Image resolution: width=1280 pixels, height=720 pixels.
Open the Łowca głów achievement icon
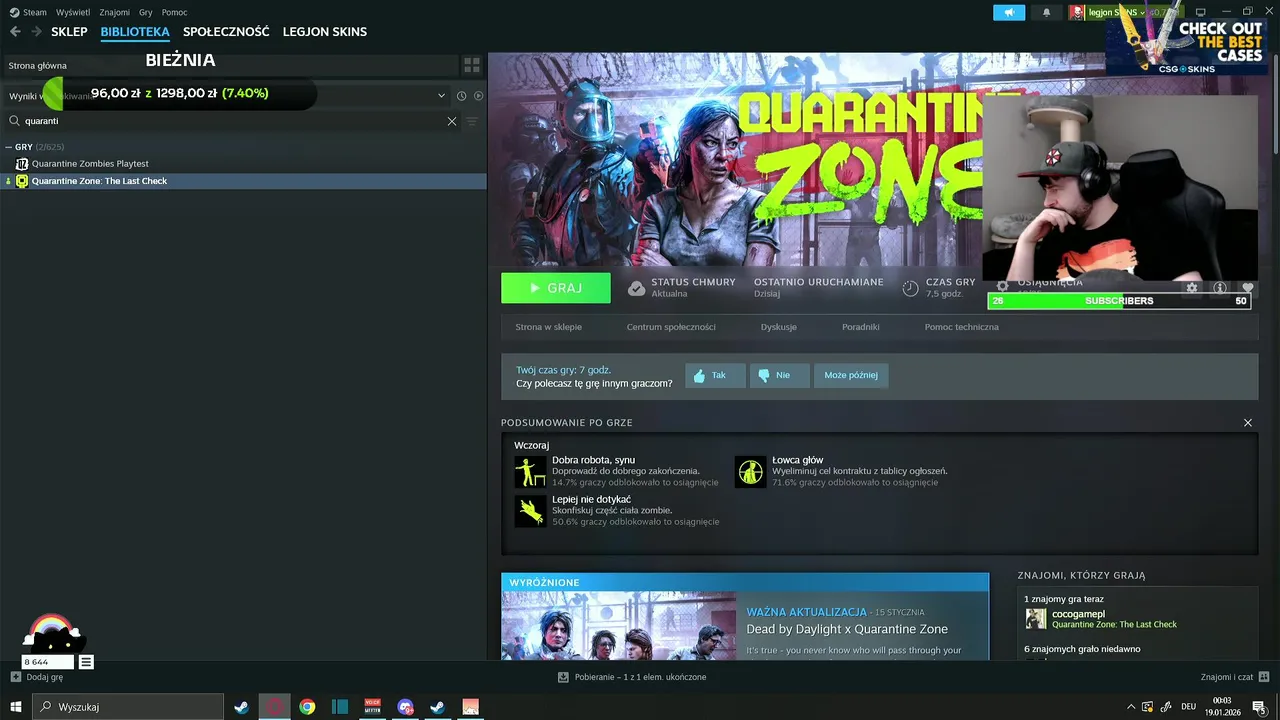[750, 472]
